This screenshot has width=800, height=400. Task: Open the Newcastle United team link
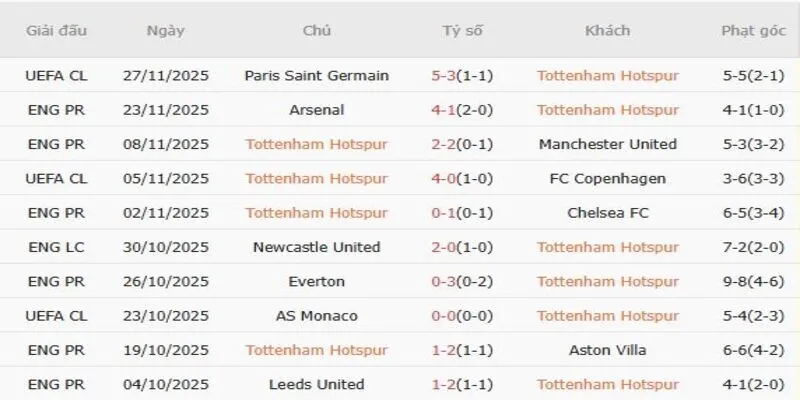(316, 247)
